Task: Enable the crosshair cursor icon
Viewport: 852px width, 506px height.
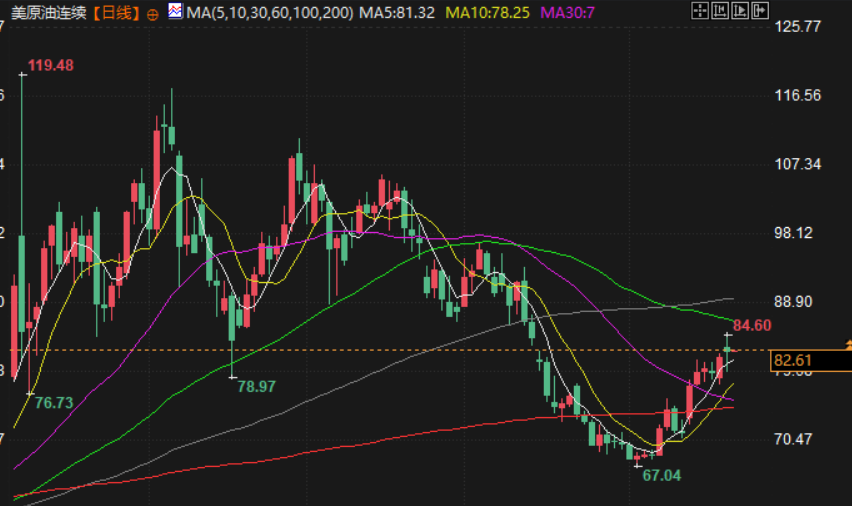Action: pyautogui.click(x=700, y=10)
